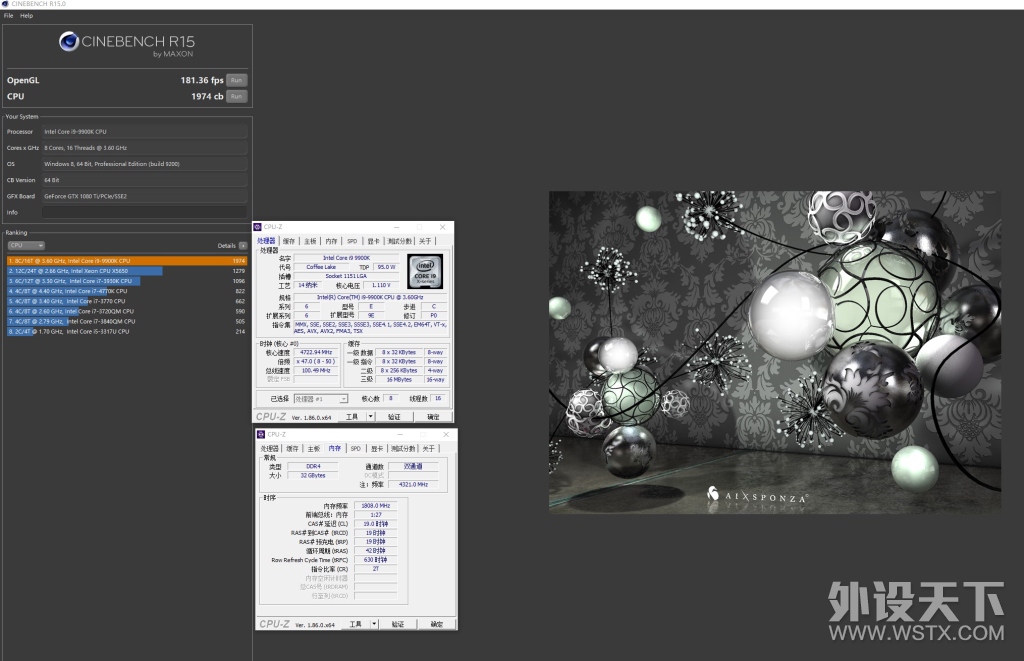Select ranking row Intel Core i7-3770 CPU
Image resolution: width=1024 pixels, height=661 pixels.
pos(127,301)
